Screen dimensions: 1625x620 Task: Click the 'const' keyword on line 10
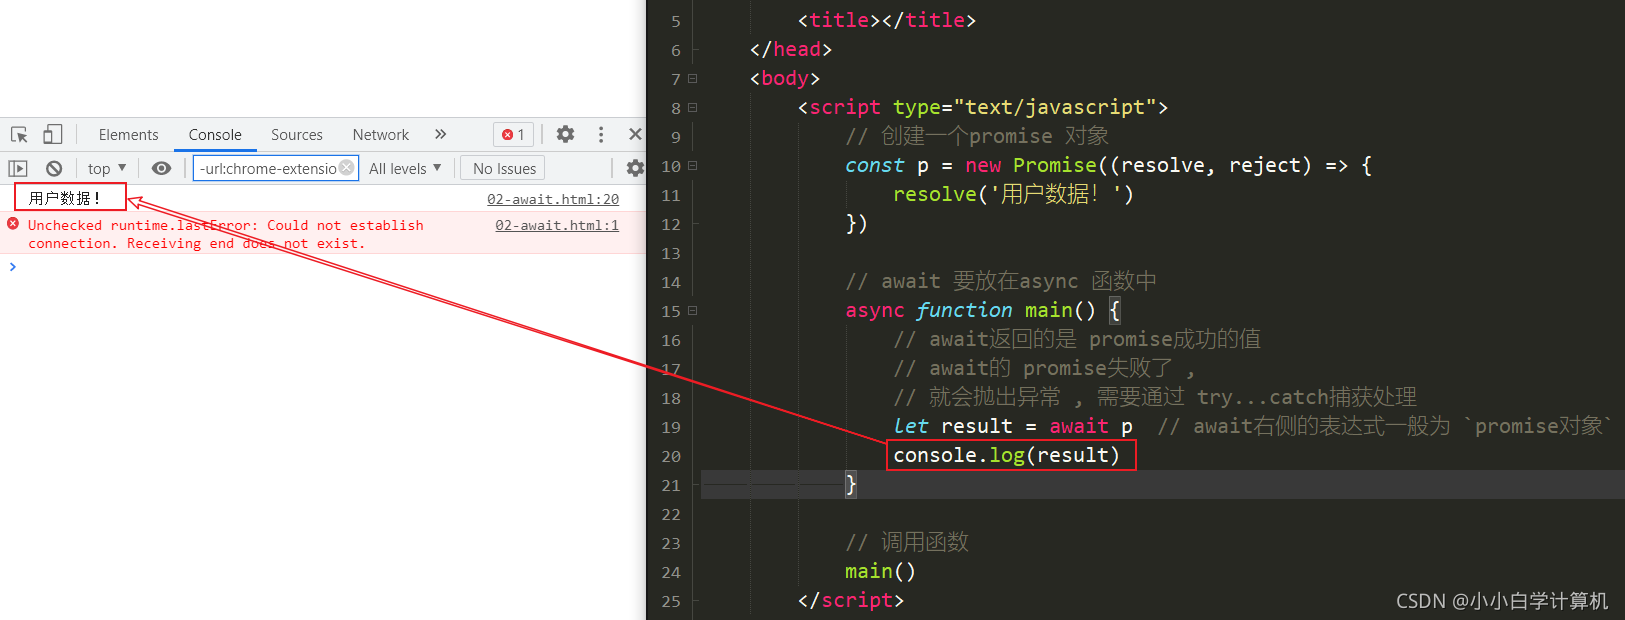pos(874,165)
